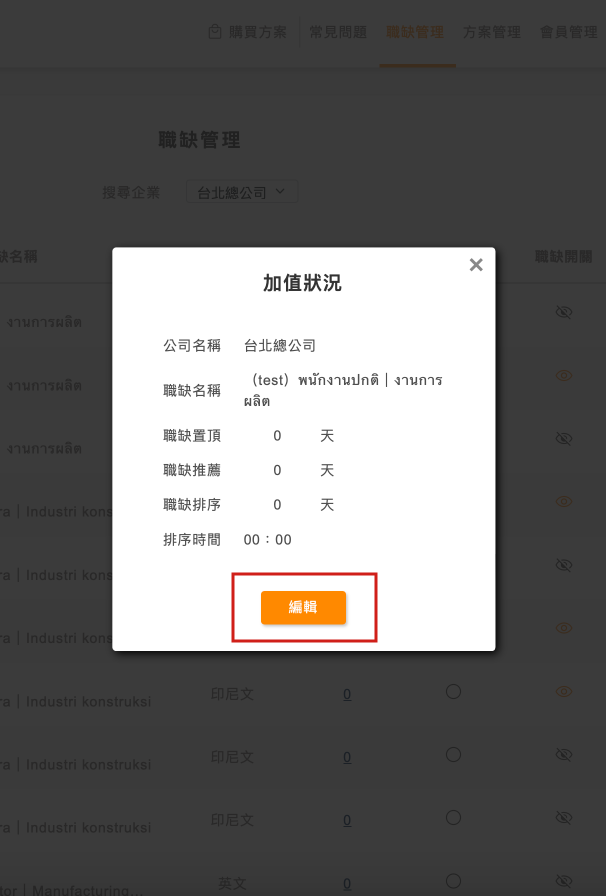Select the 職缺管理 tab
Image resolution: width=606 pixels, height=896 pixels.
click(415, 32)
